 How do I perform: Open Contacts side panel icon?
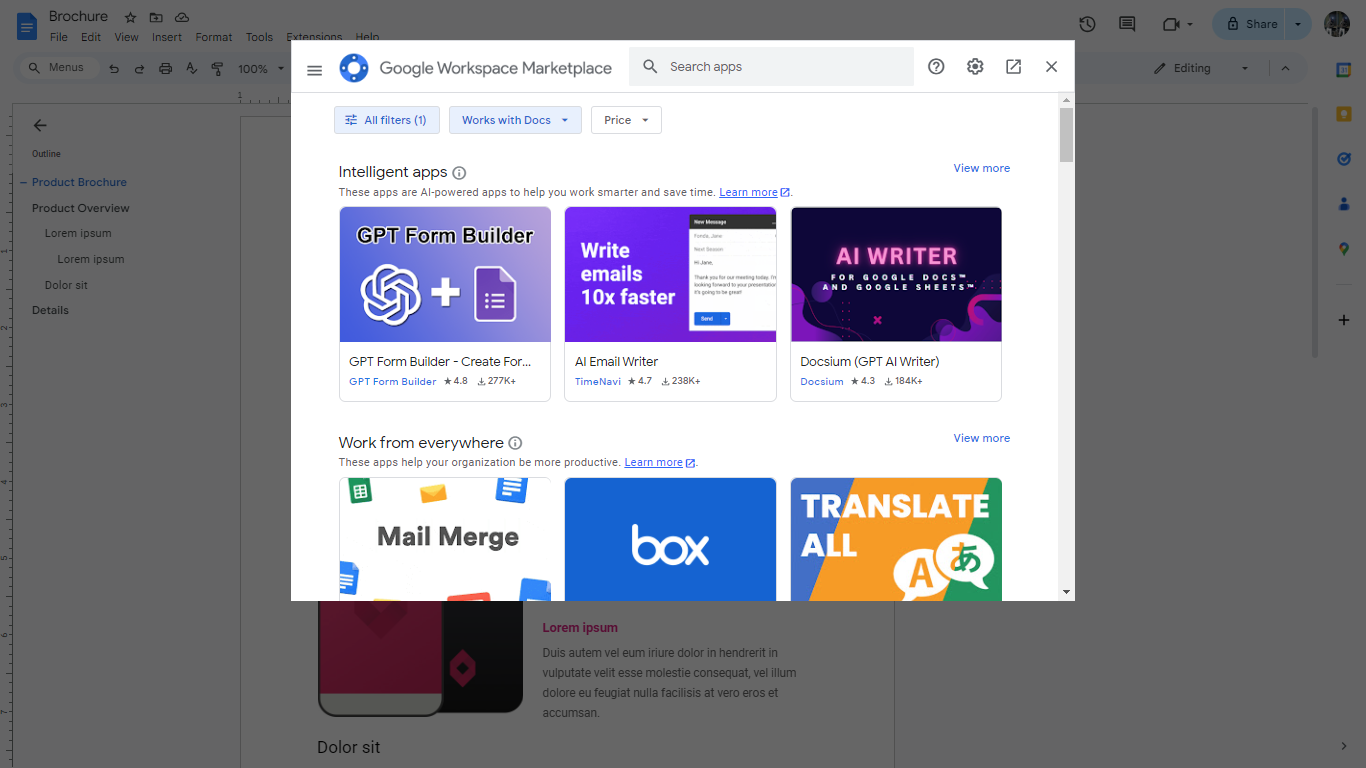click(1344, 204)
